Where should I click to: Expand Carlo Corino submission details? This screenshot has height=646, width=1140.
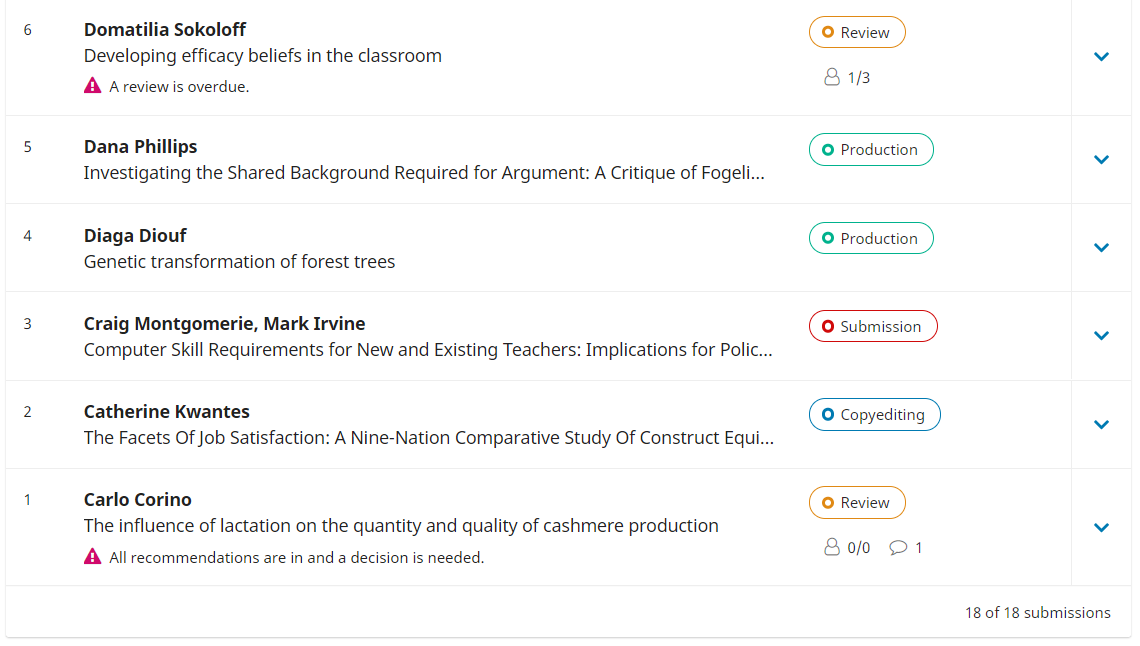[x=1101, y=527]
